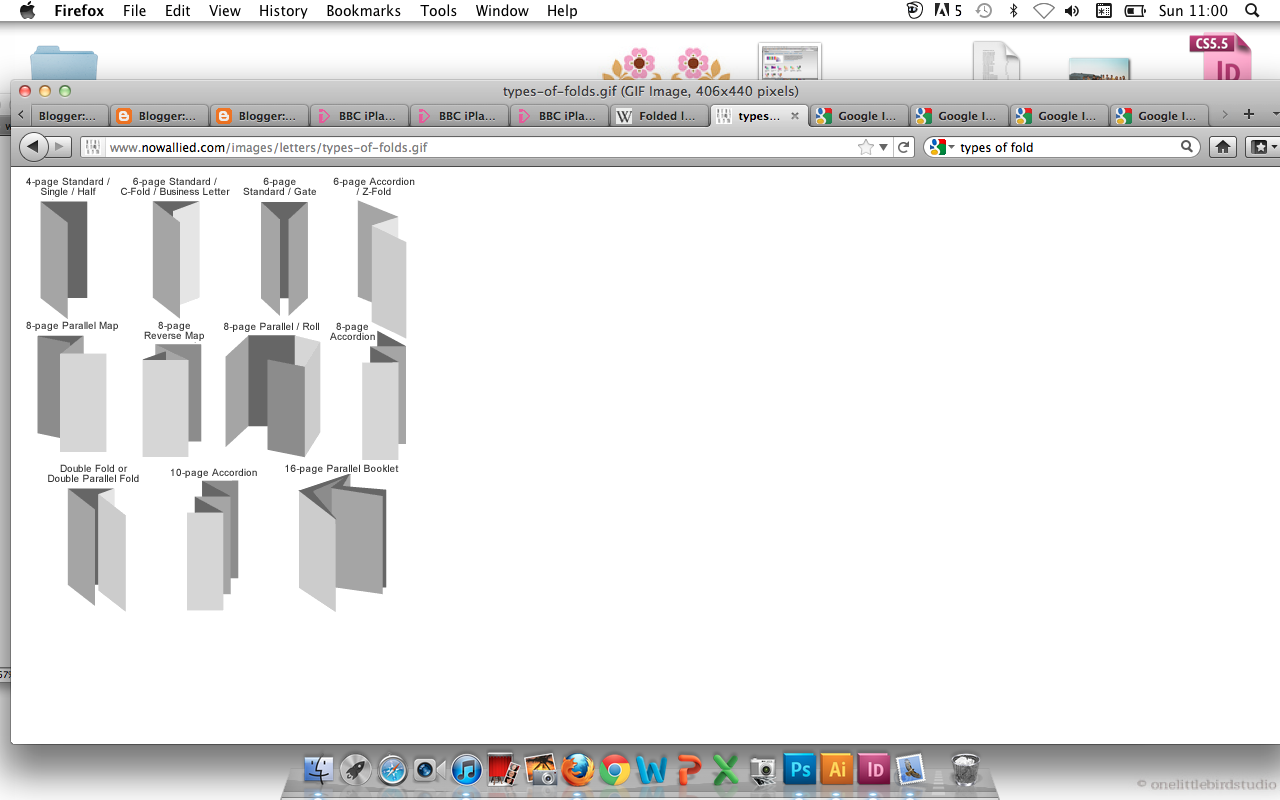The height and width of the screenshot is (800, 1280).
Task: Switch to the Folded tab
Action: point(659,115)
